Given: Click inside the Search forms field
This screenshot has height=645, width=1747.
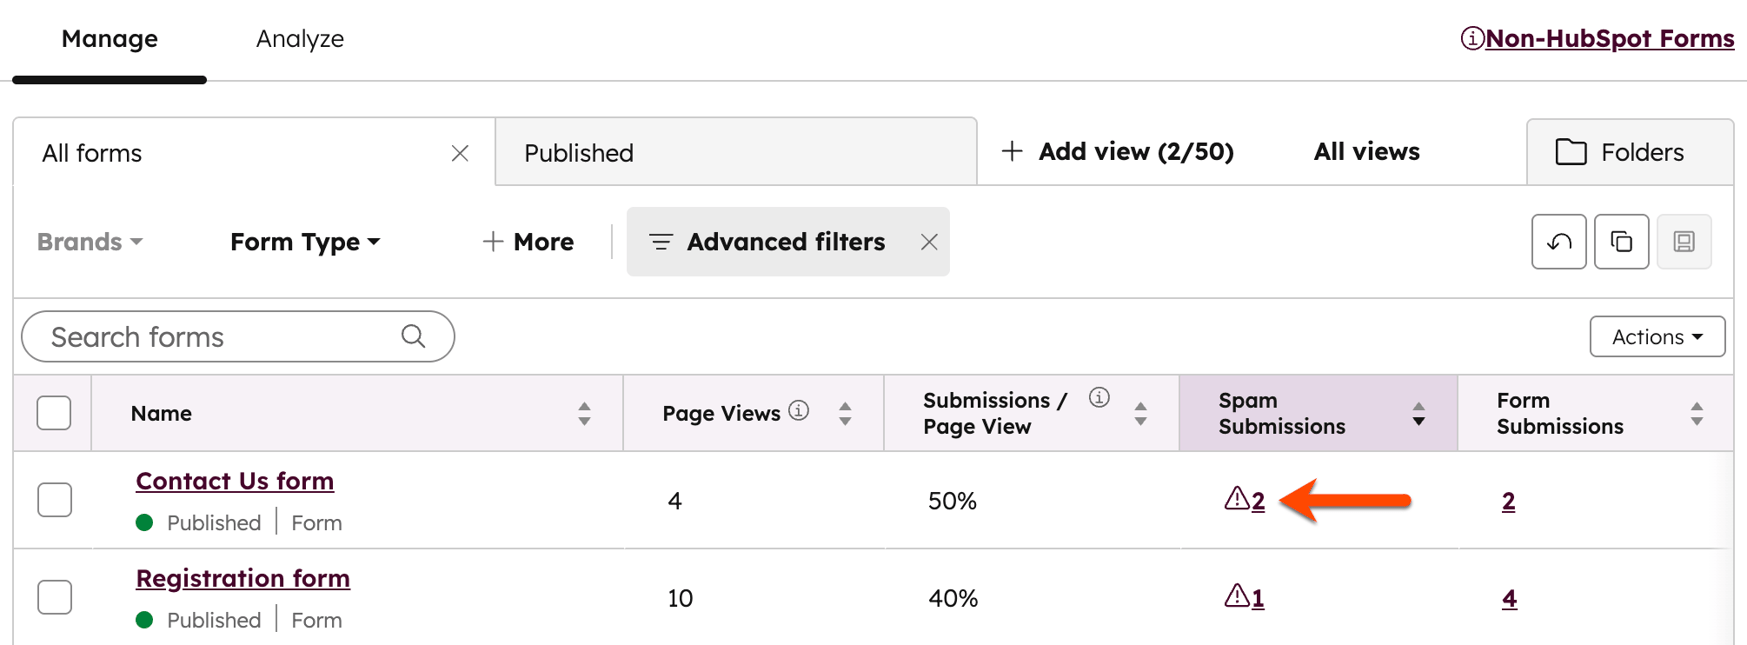Looking at the screenshot, I should pos(200,336).
